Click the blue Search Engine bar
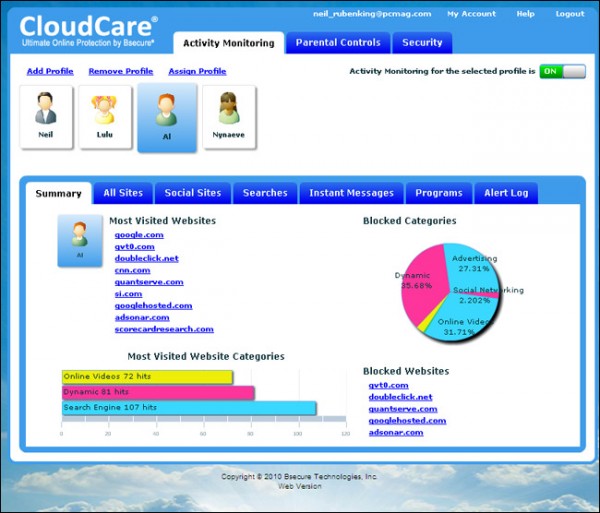Viewport: 600px width, 513px height. pos(189,408)
